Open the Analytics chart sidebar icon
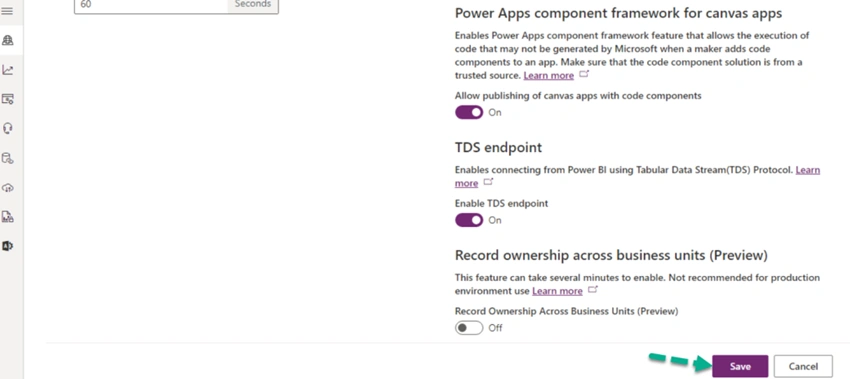Image resolution: width=850 pixels, height=379 pixels. 8,70
